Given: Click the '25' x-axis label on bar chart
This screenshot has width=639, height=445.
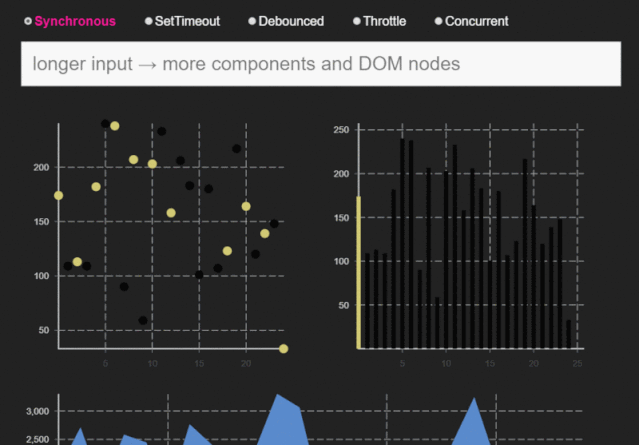Looking at the screenshot, I should tap(577, 363).
